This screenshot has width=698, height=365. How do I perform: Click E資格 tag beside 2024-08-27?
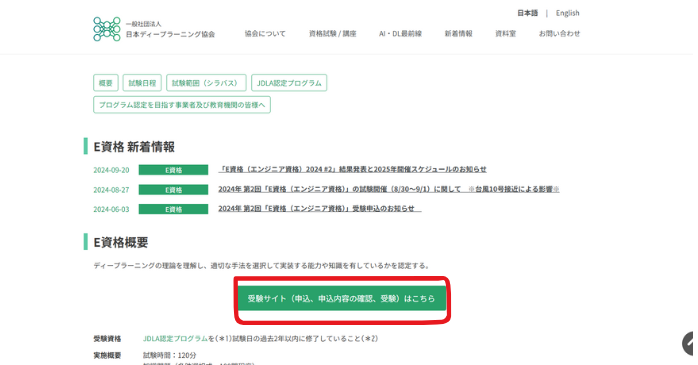pos(173,190)
